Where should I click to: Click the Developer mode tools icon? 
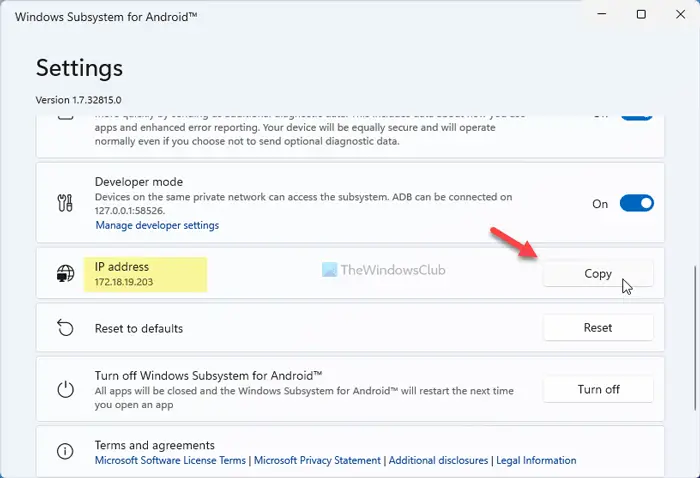(x=65, y=203)
